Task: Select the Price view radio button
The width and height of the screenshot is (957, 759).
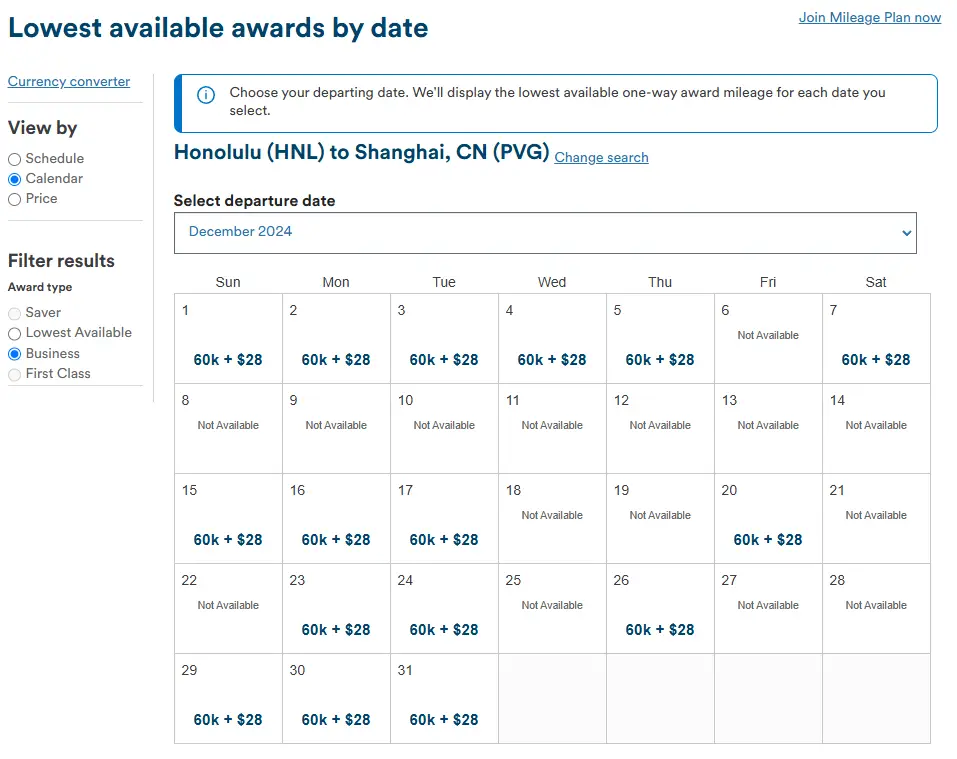Action: pyautogui.click(x=15, y=199)
